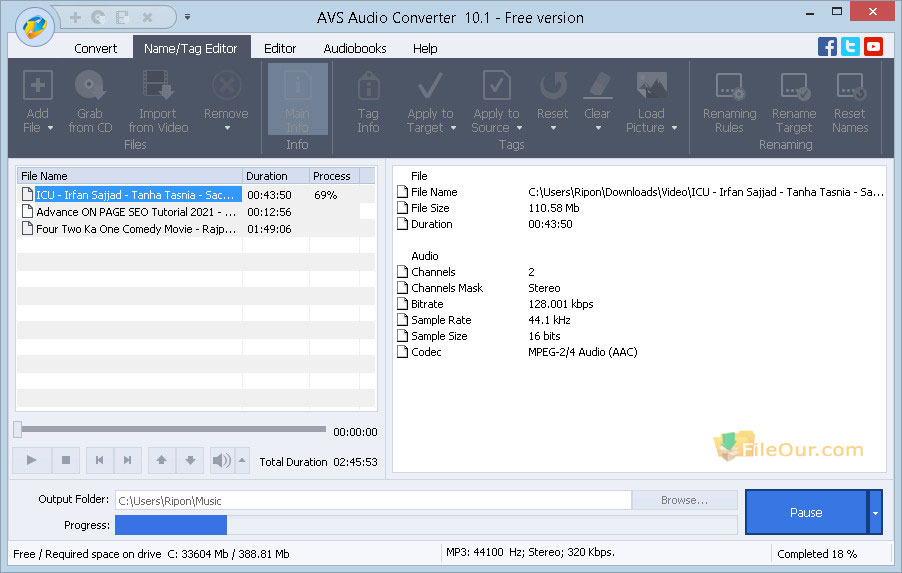This screenshot has height=573, width=902.
Task: Expand the Load Picture dropdown arrow
Action: [674, 128]
